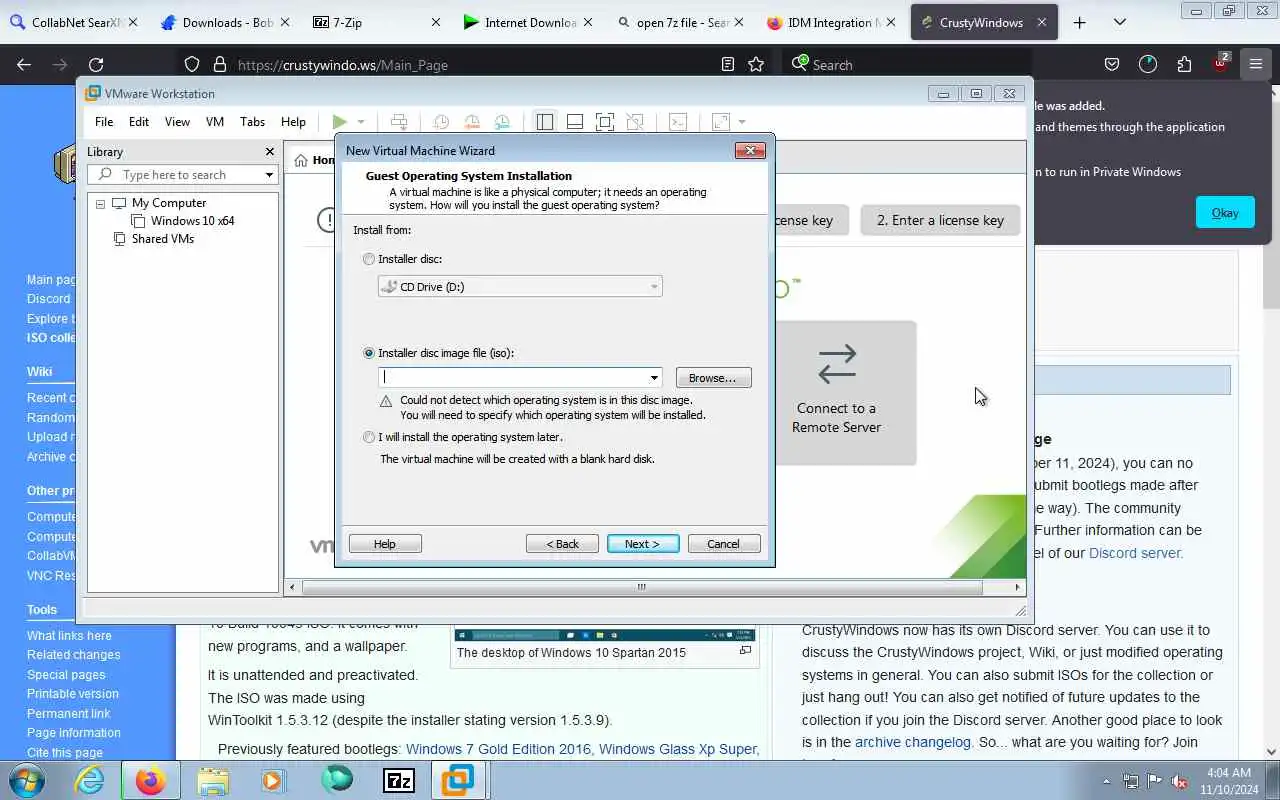Open the Snapshot Manager toolbar icon
Viewport: 1280px width, 800px height.
click(502, 122)
